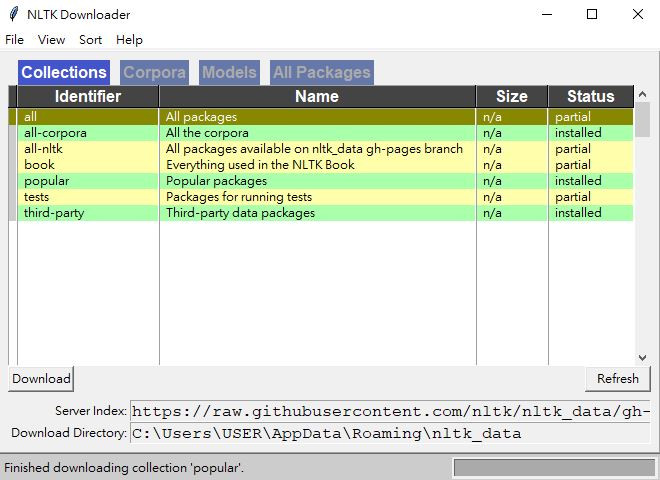The width and height of the screenshot is (660, 480).
Task: Click the 'partial' status of tests
Action: pyautogui.click(x=591, y=197)
